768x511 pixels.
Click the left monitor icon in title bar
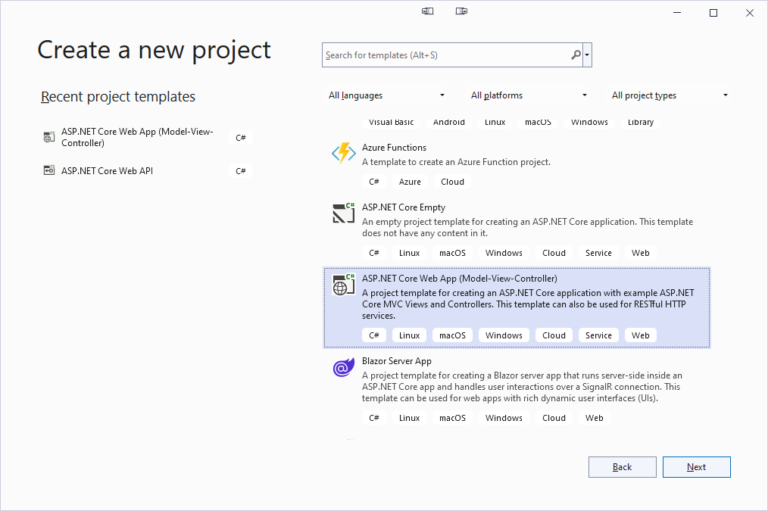pos(428,11)
